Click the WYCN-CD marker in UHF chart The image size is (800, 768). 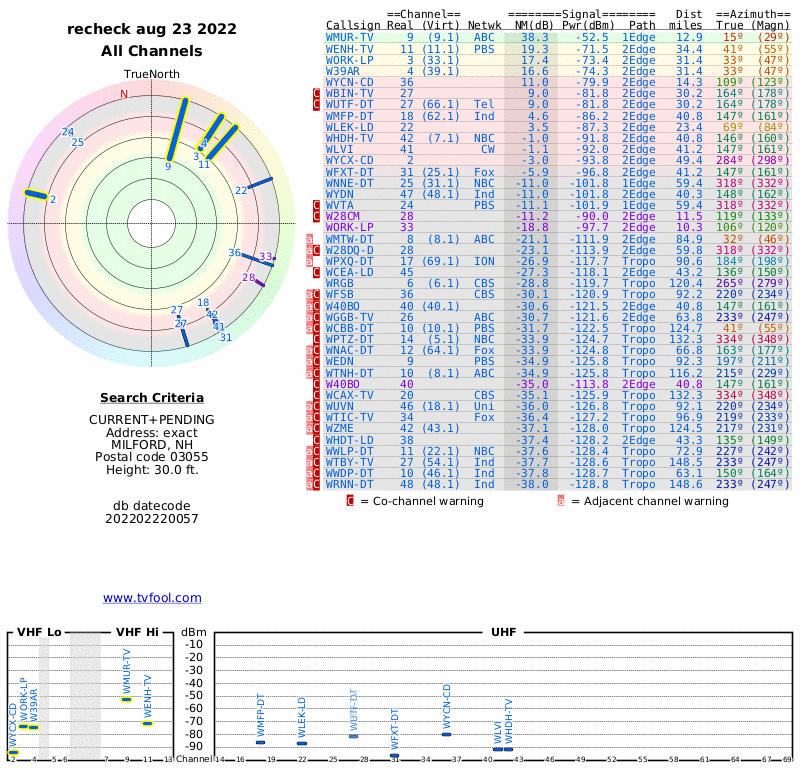tap(446, 734)
